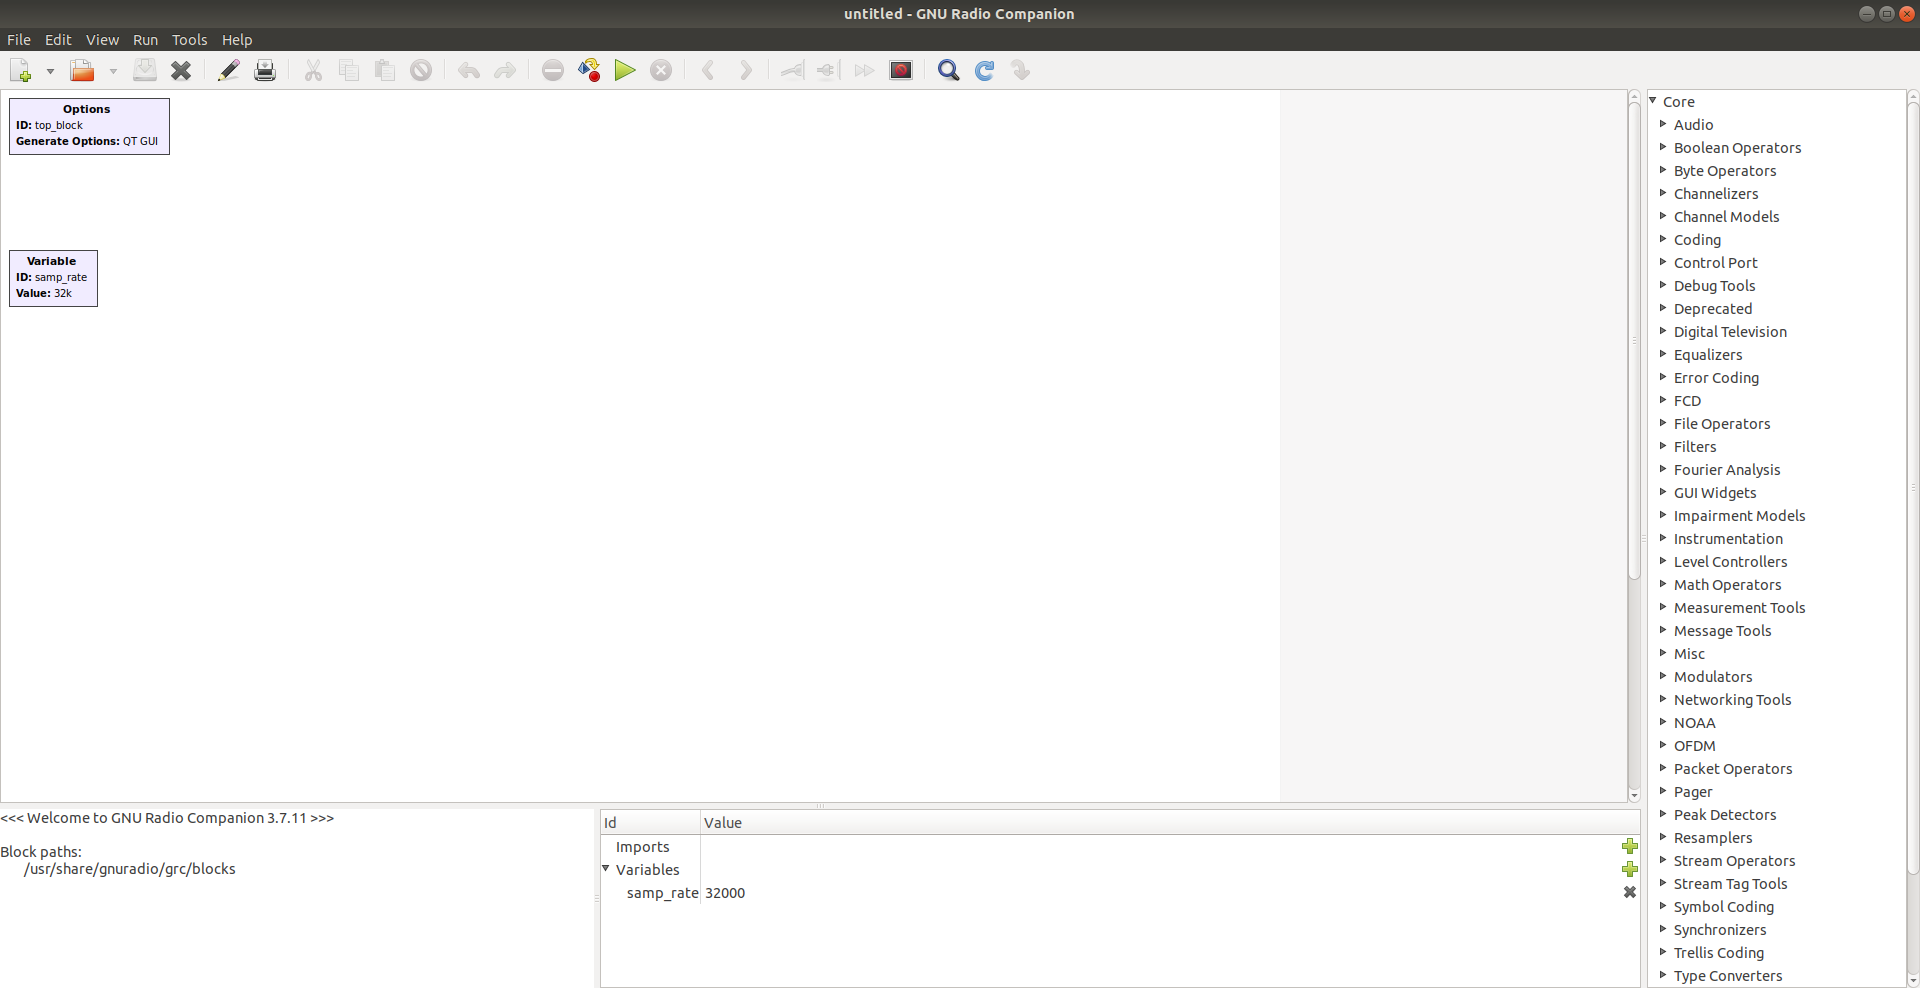This screenshot has width=1920, height=988.
Task: Add a new variable with the plus button
Action: pos(1629,870)
